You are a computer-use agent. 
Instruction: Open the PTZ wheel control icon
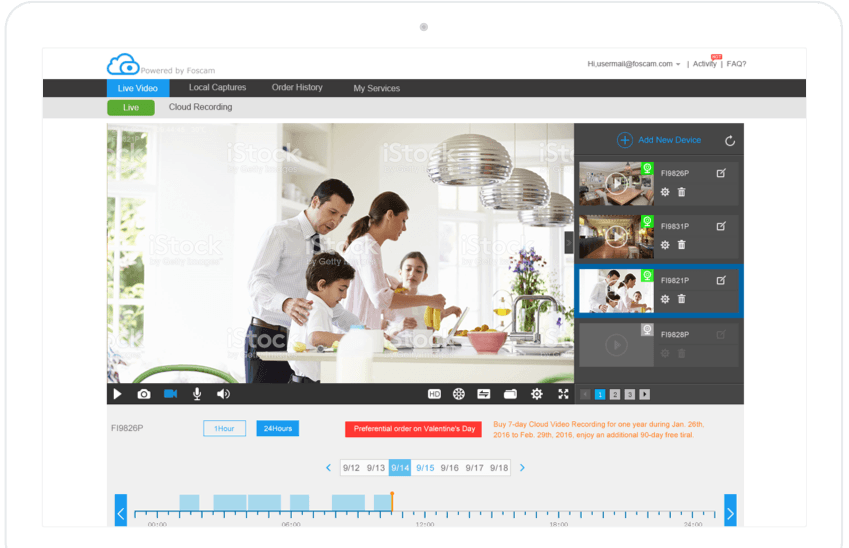pyautogui.click(x=459, y=394)
